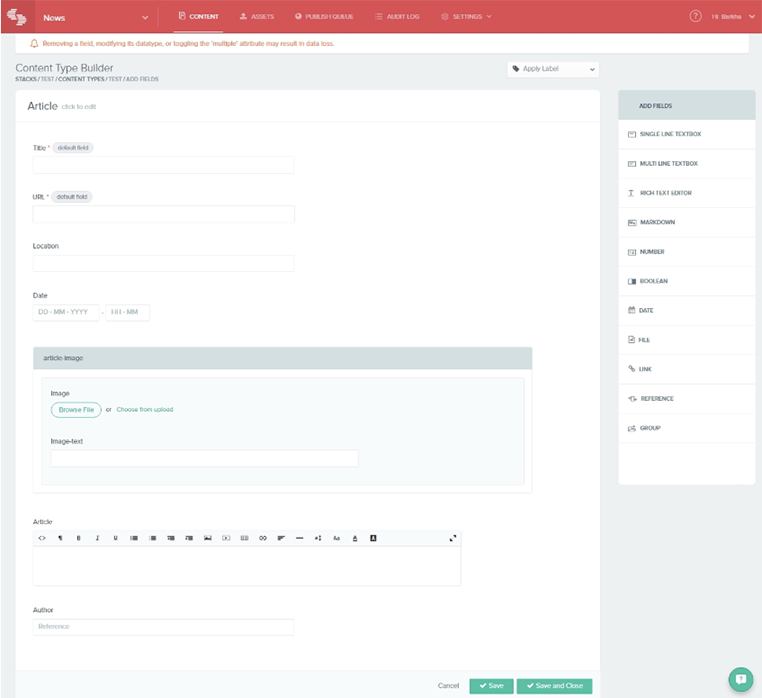Click the URL input field
Screen dimensions: 762x698
point(163,214)
